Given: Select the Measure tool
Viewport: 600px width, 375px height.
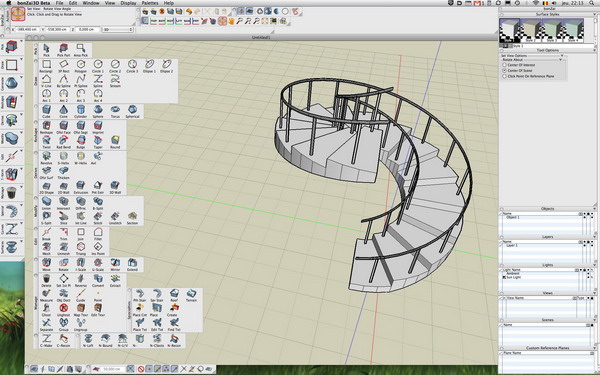Looking at the screenshot, I should tap(46, 295).
